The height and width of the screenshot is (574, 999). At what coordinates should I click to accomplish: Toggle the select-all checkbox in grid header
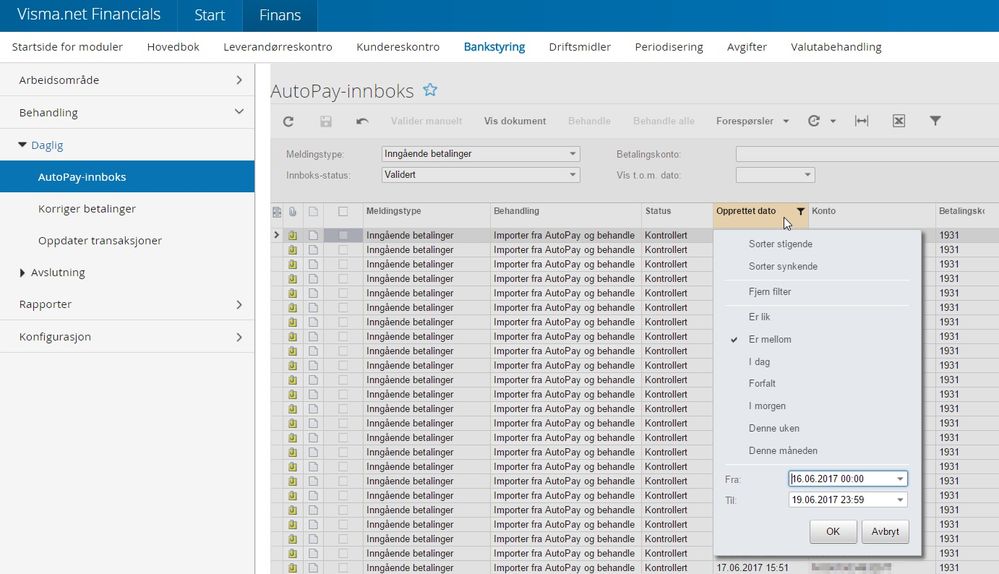(343, 212)
